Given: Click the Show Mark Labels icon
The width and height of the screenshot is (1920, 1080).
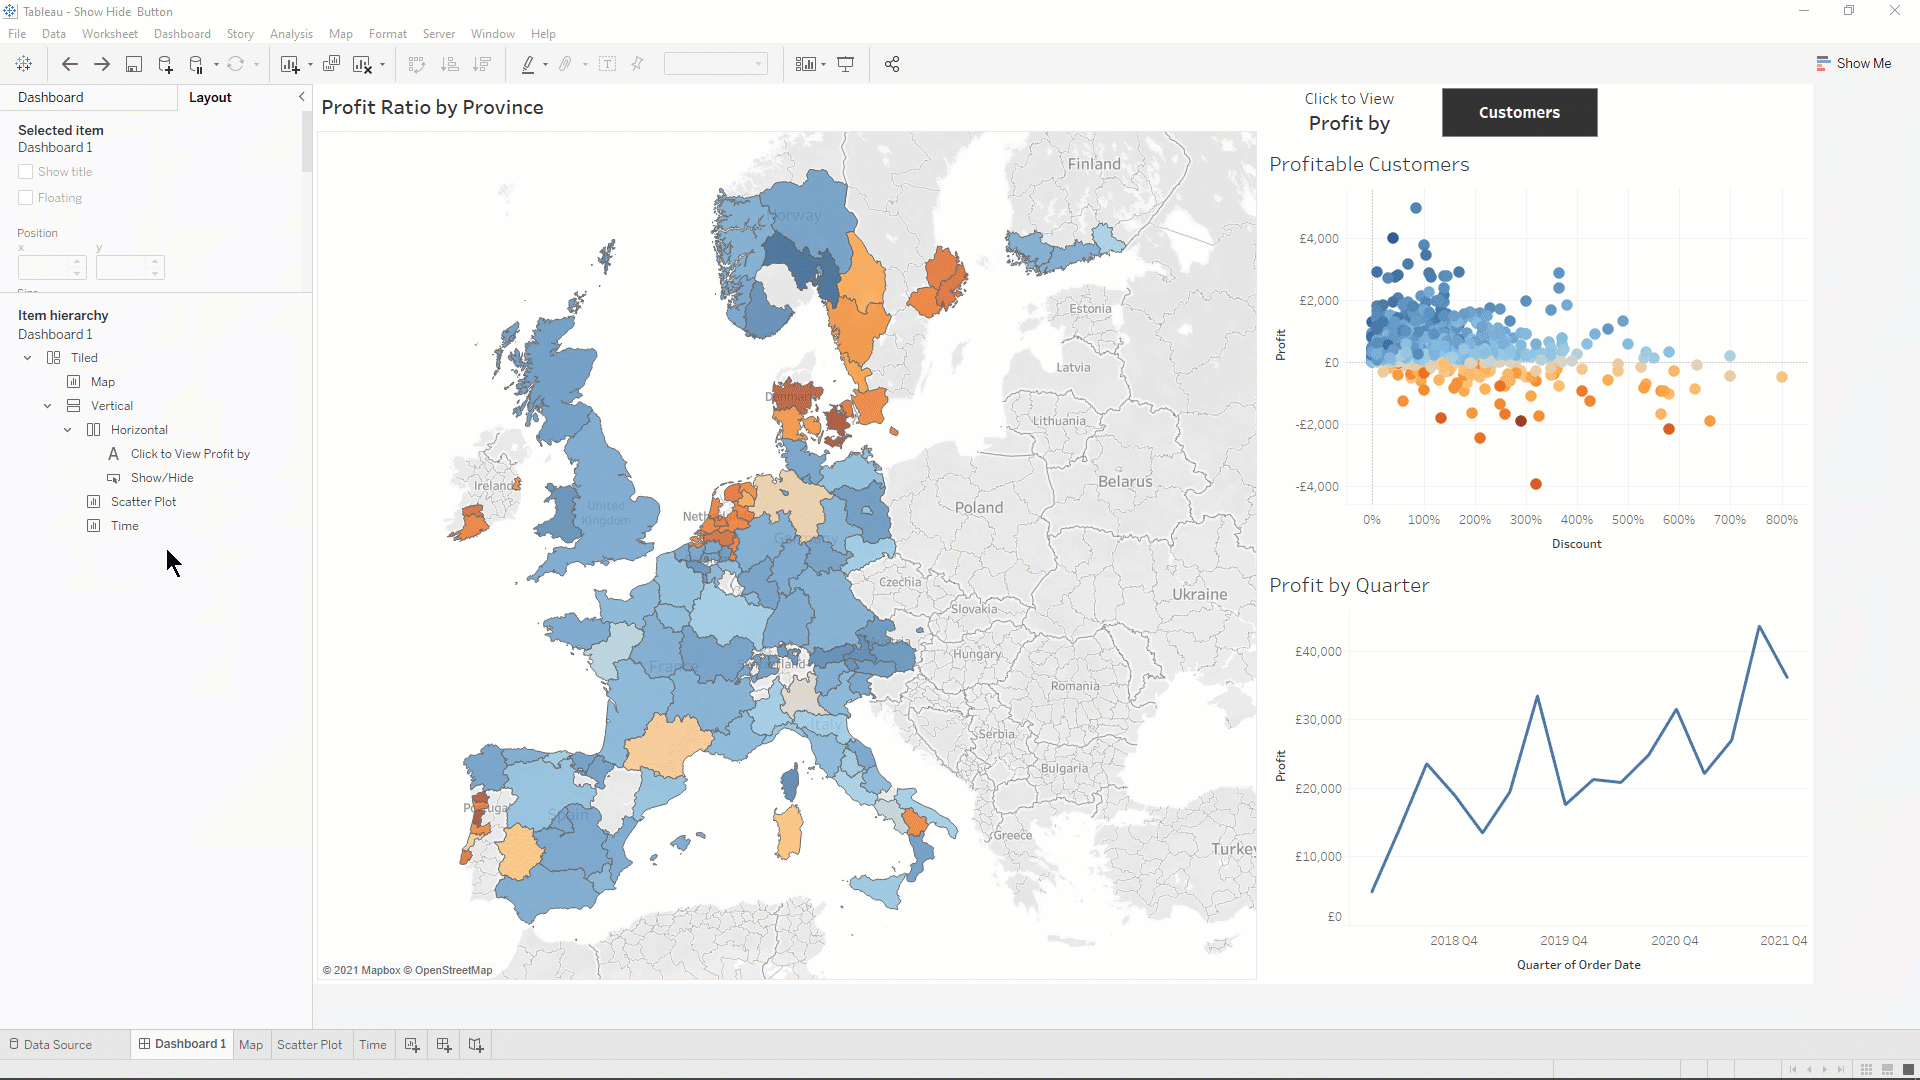Looking at the screenshot, I should point(607,64).
